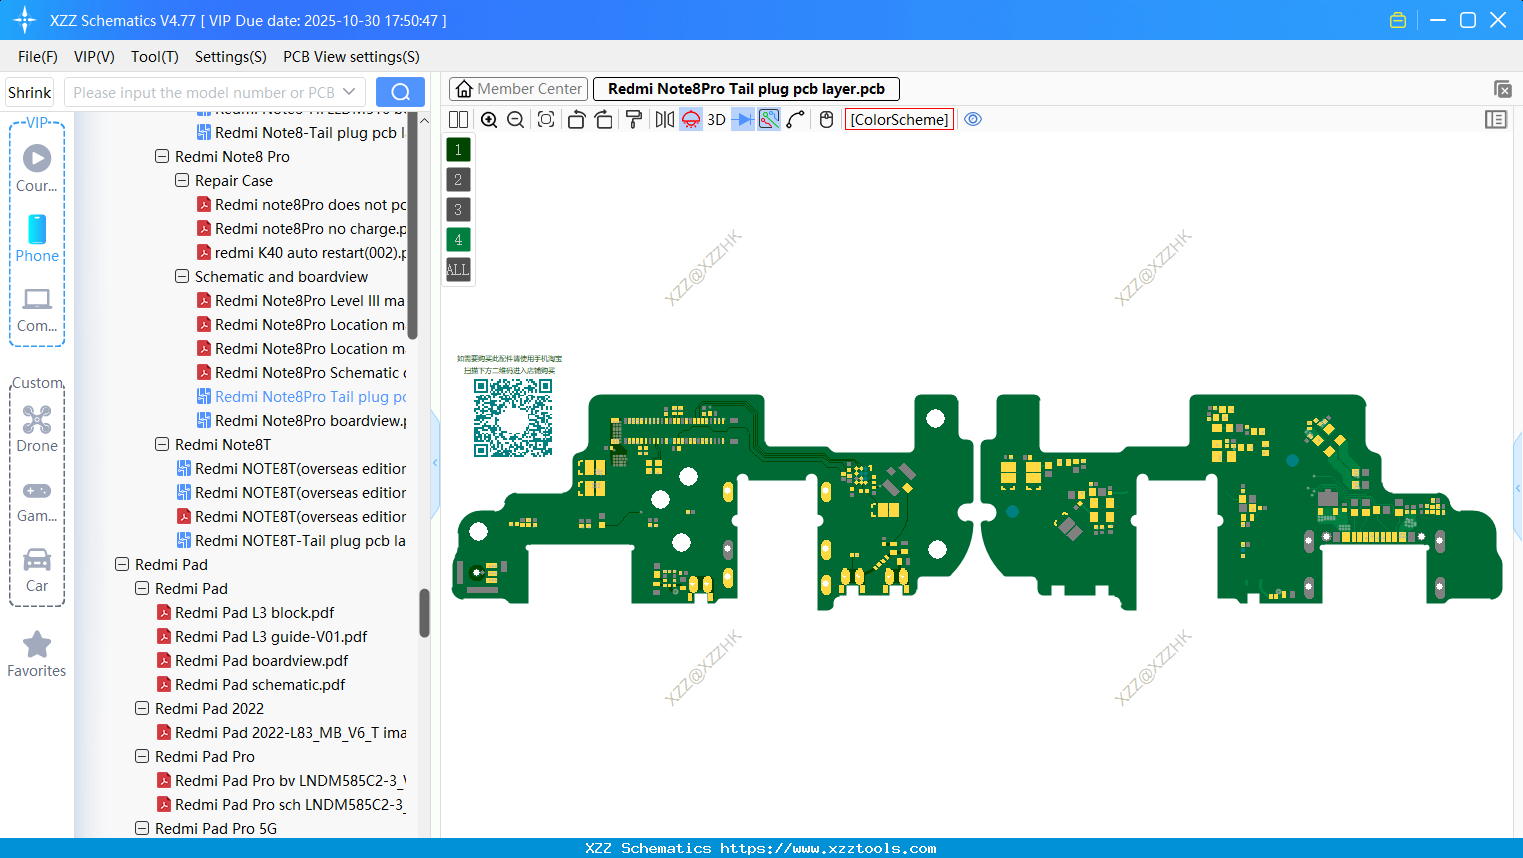Click the QR code image
The width and height of the screenshot is (1523, 858).
513,418
